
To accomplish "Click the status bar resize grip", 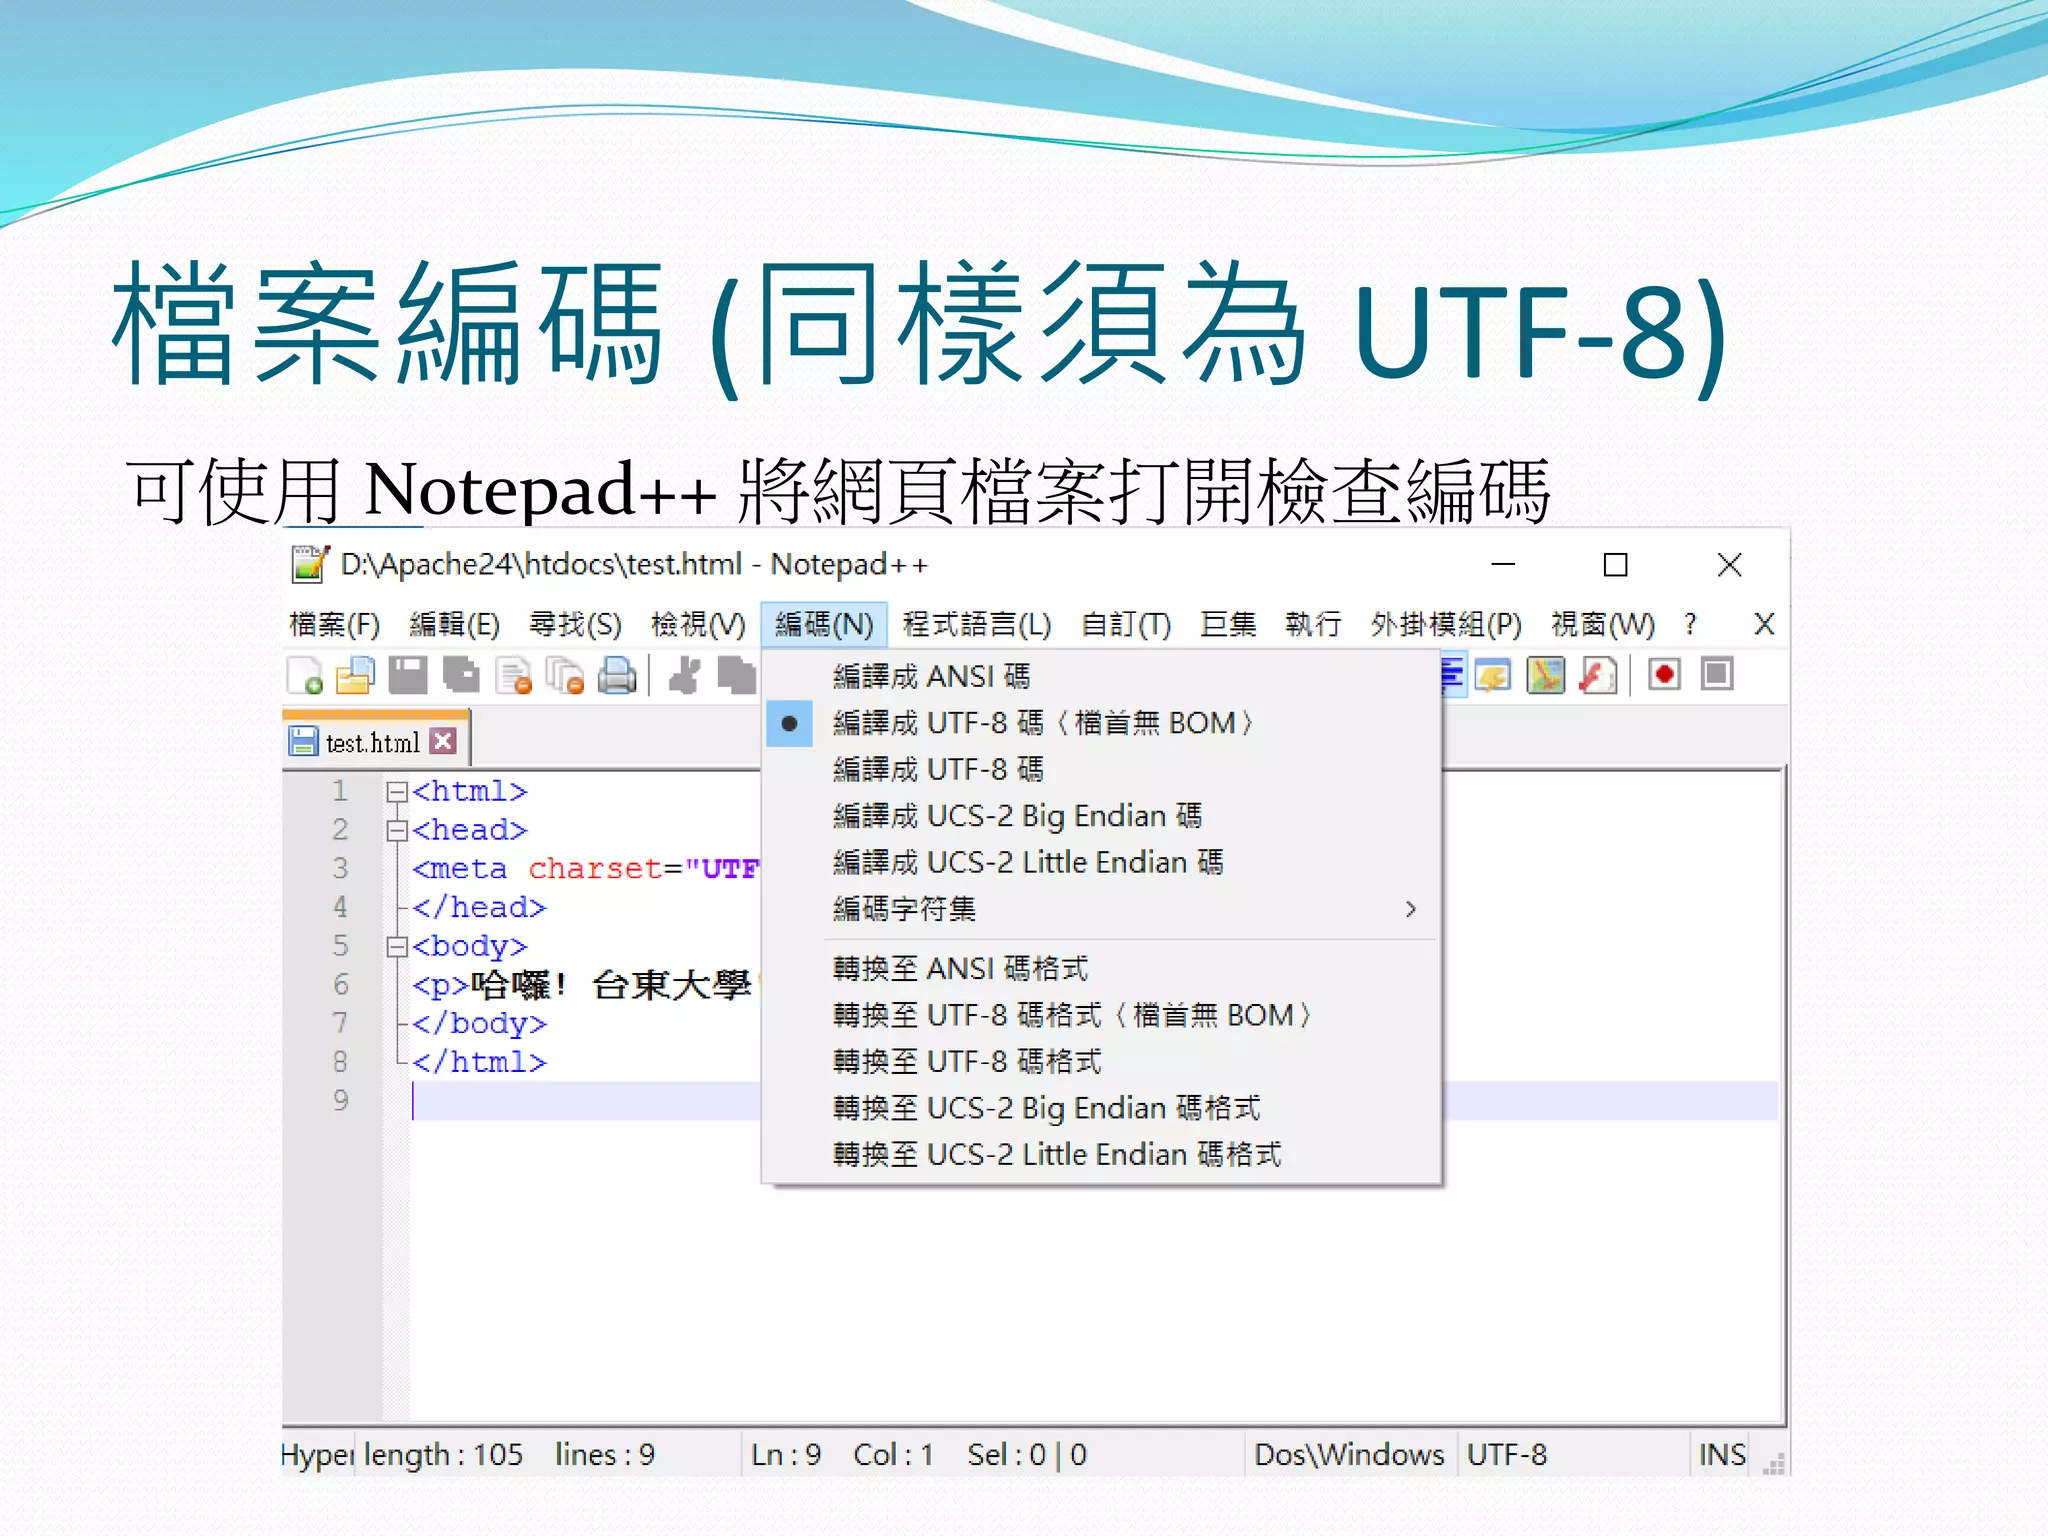I will click(x=1773, y=1465).
